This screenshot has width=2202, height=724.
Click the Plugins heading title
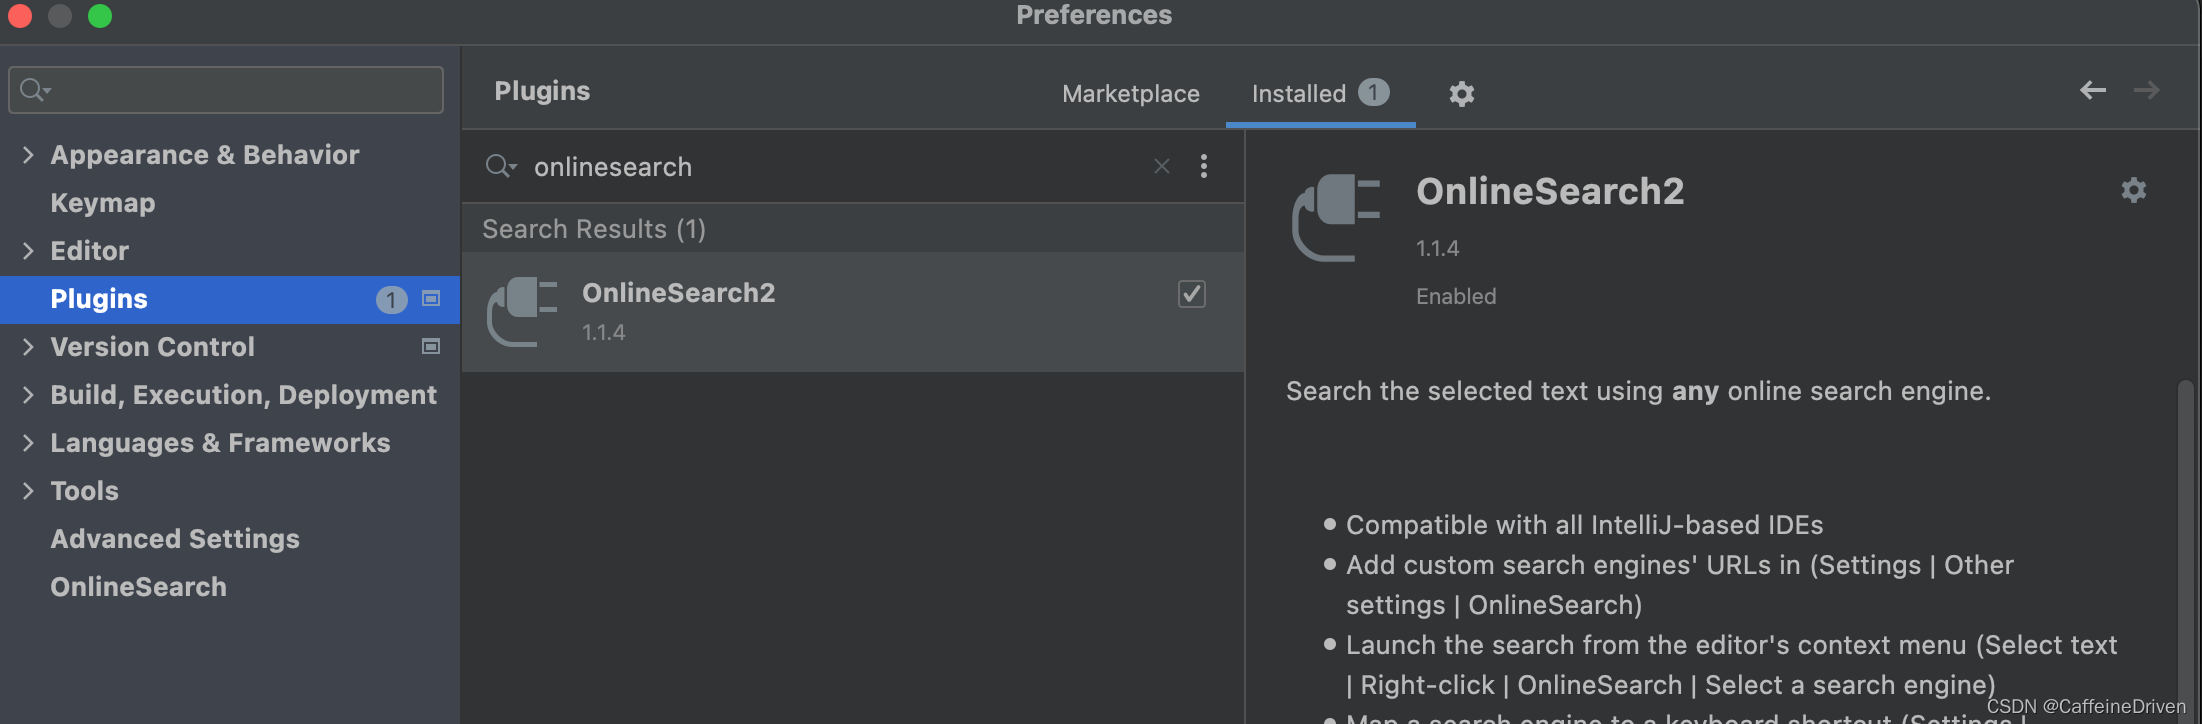tap(542, 91)
